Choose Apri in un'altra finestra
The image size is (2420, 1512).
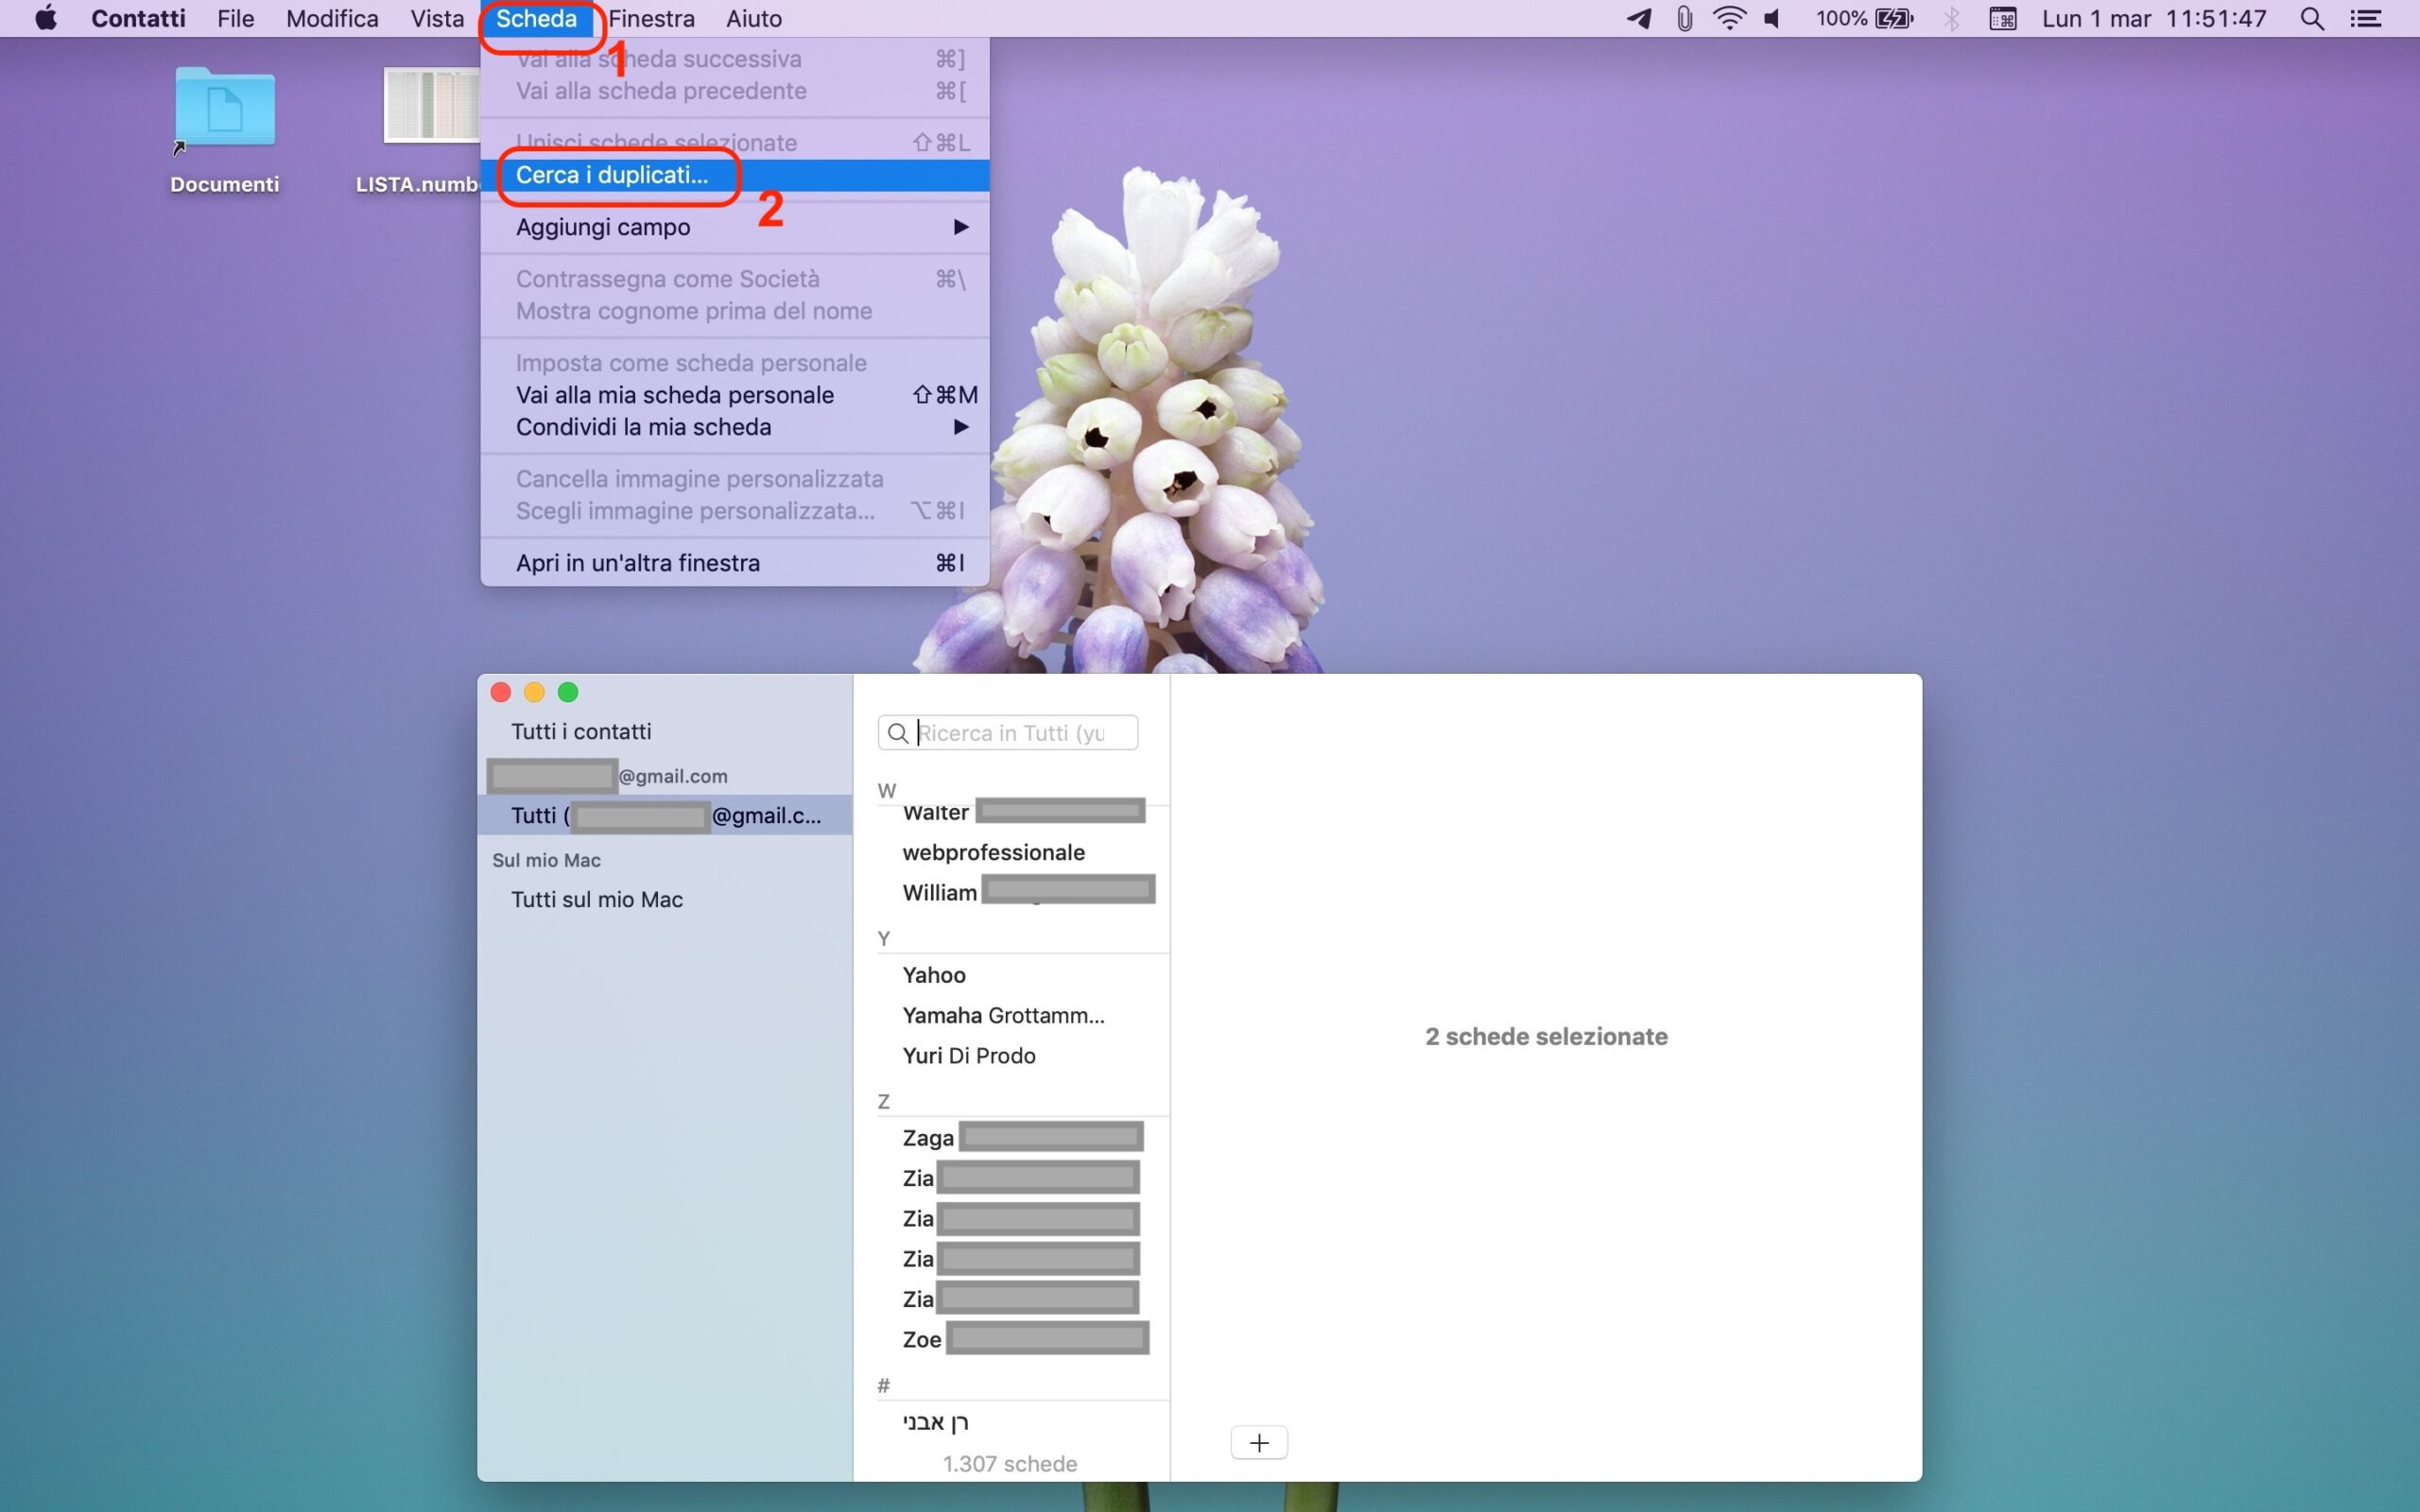pos(637,563)
